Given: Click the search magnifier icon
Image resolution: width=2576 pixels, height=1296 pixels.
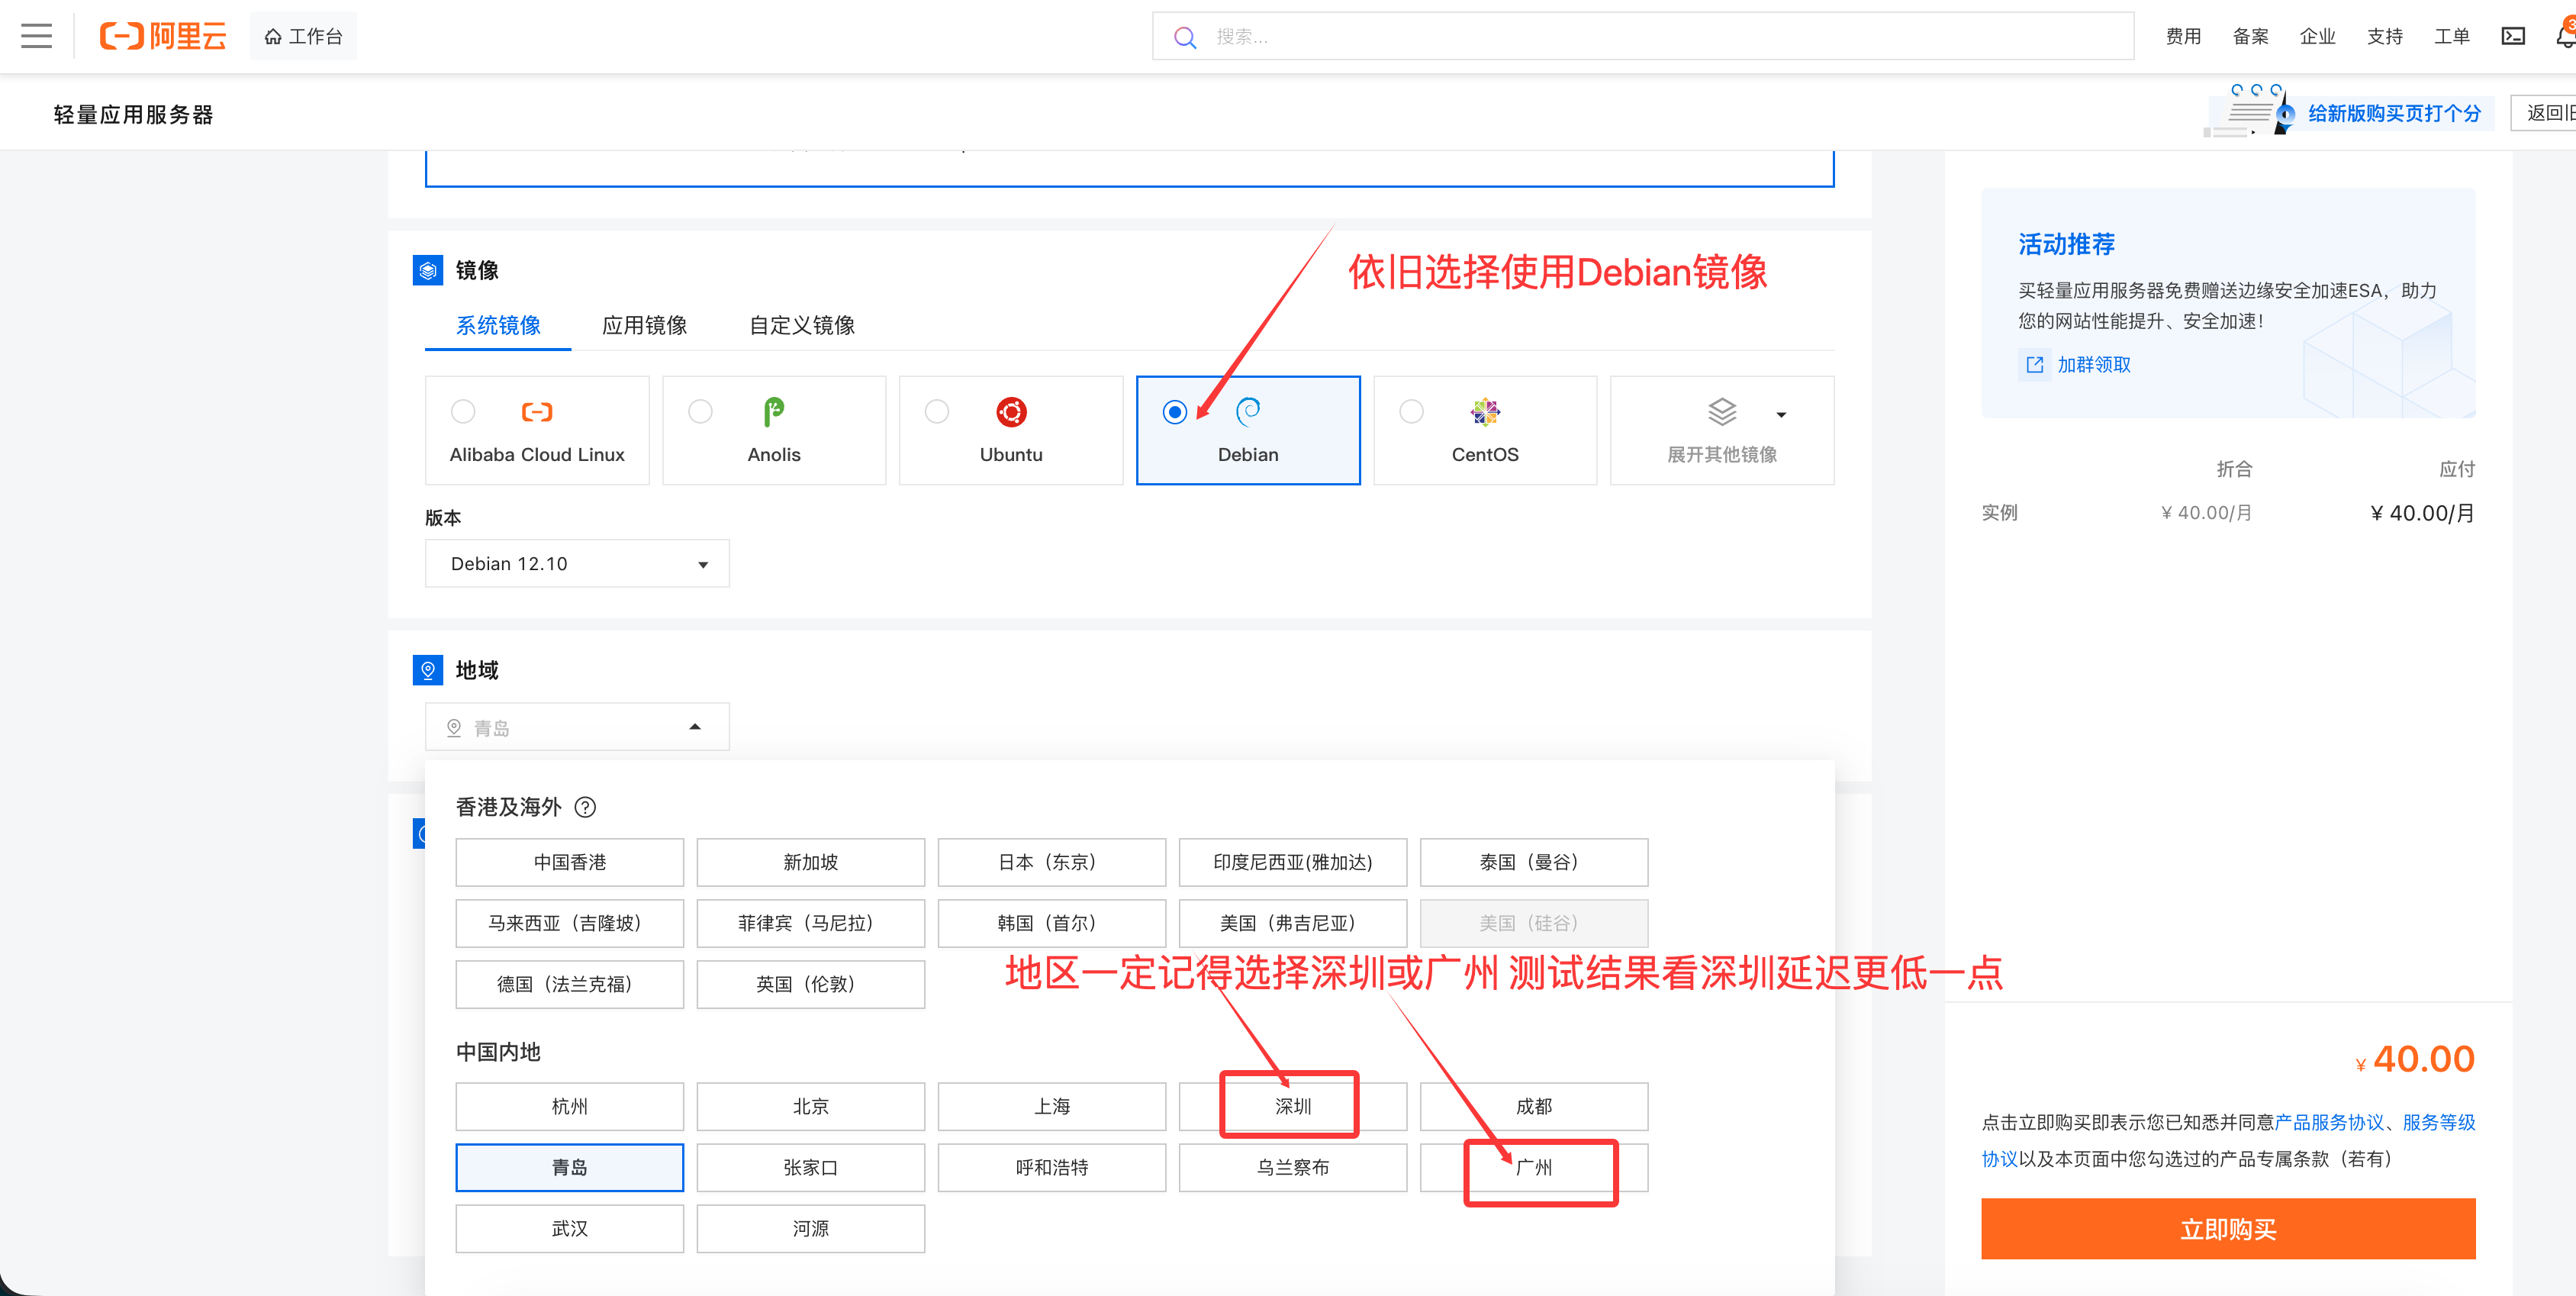Looking at the screenshot, I should pos(1184,36).
